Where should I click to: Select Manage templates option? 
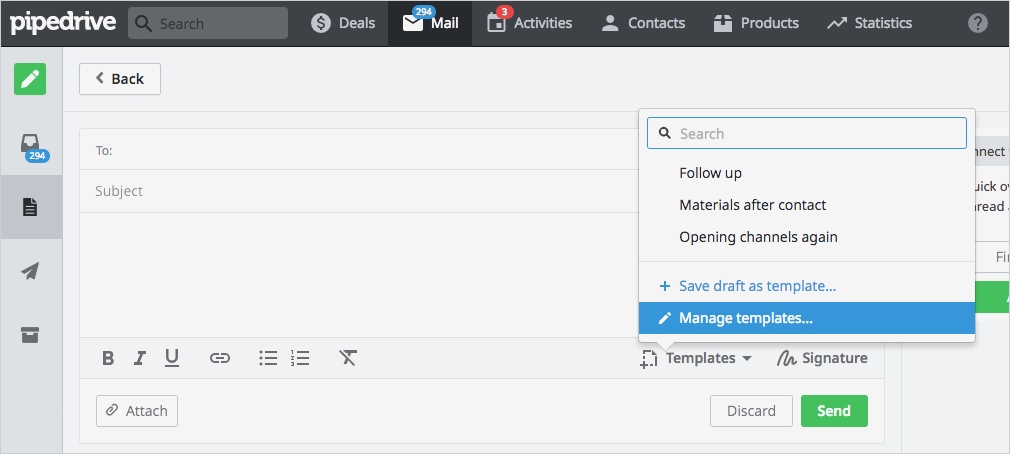click(x=745, y=318)
